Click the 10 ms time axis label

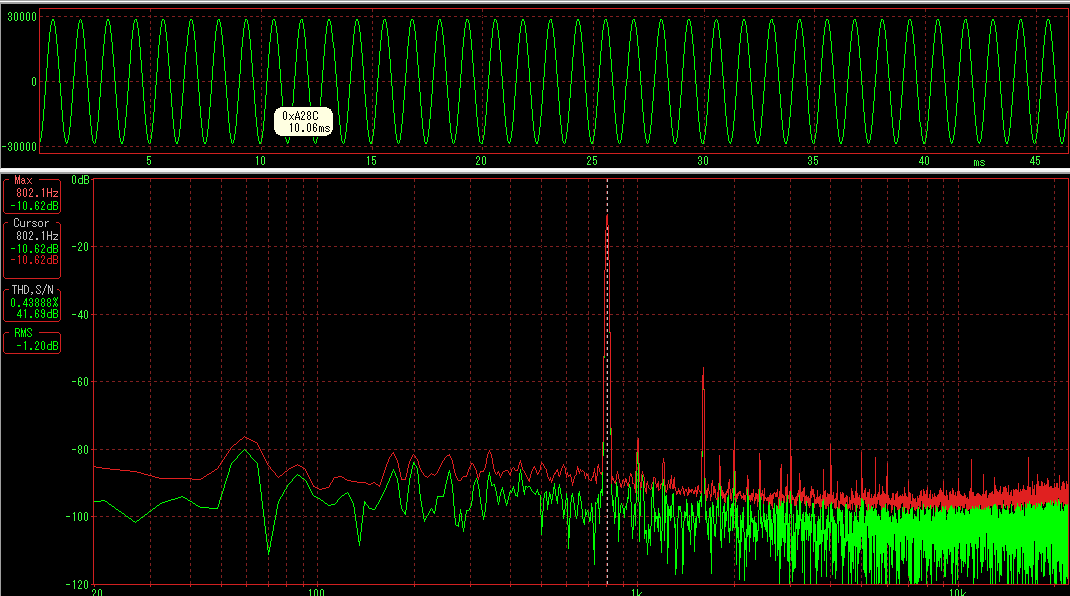point(260,161)
